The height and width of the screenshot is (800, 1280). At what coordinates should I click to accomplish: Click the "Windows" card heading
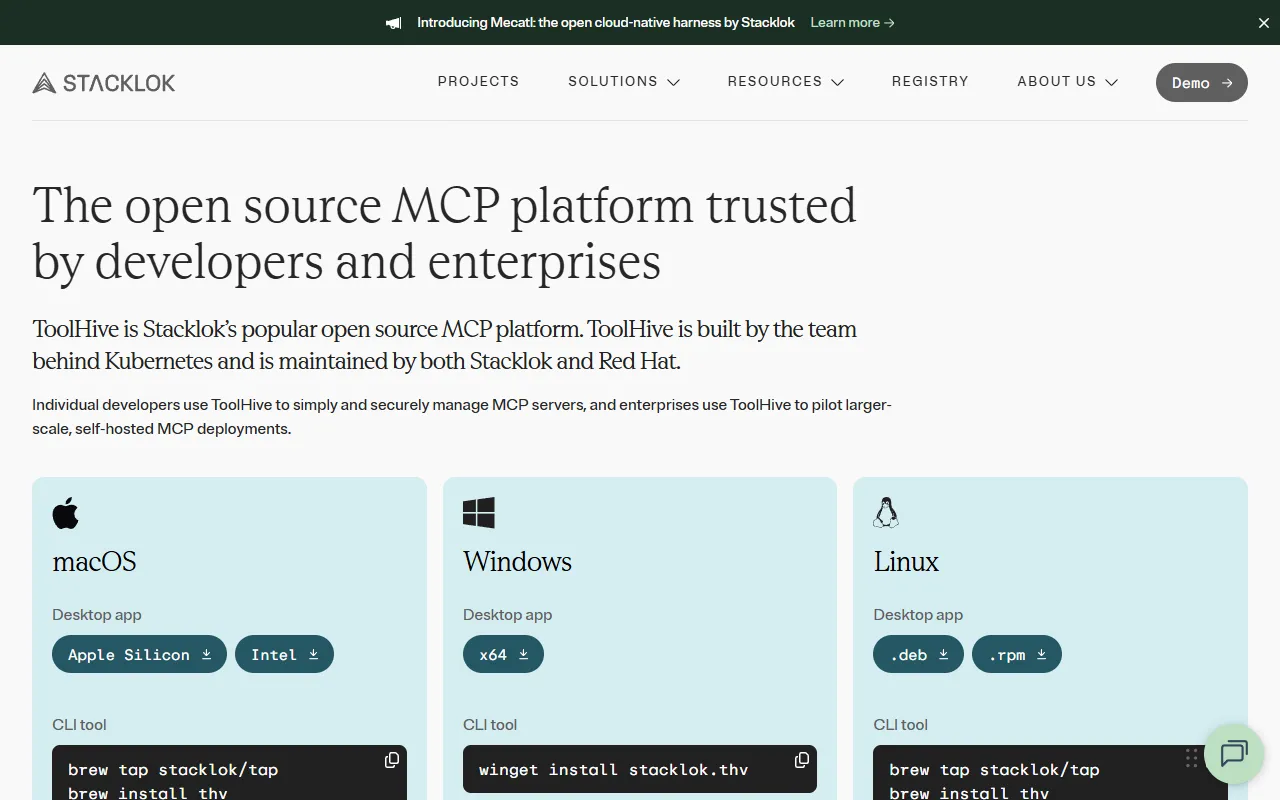(517, 562)
